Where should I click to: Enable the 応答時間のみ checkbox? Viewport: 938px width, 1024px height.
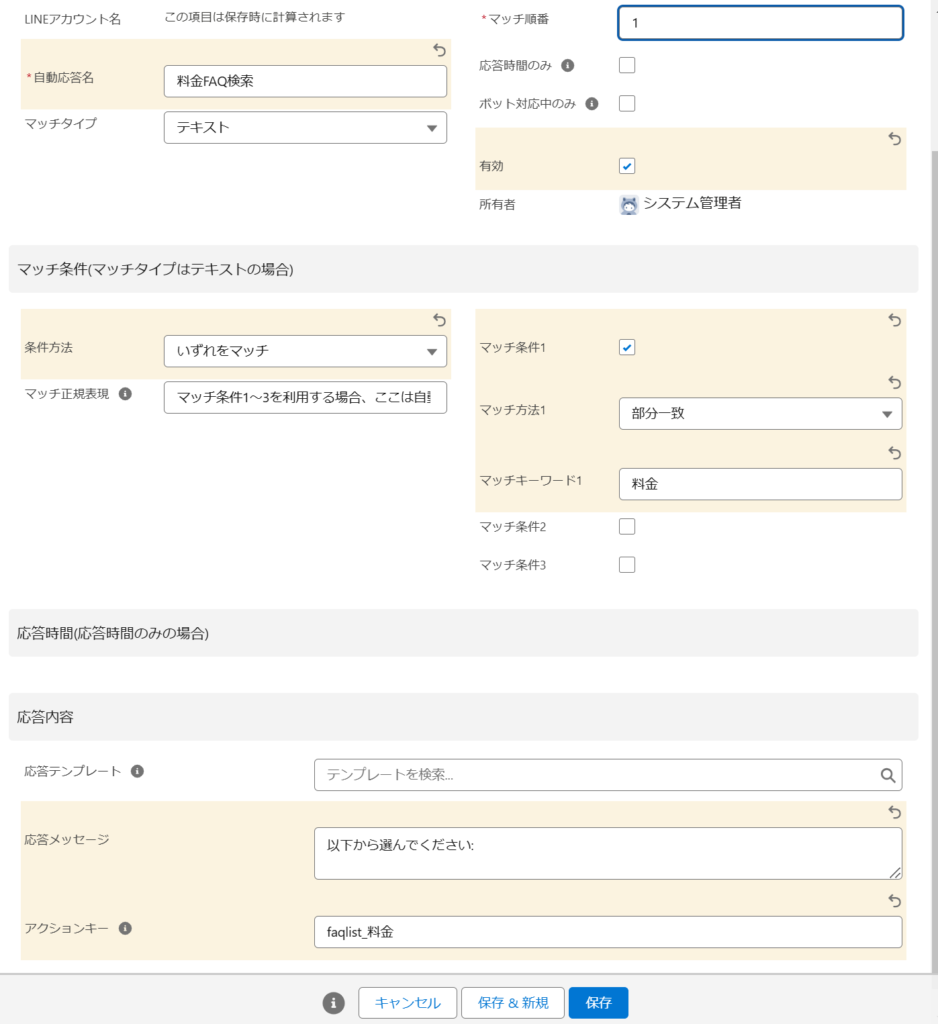(x=627, y=66)
